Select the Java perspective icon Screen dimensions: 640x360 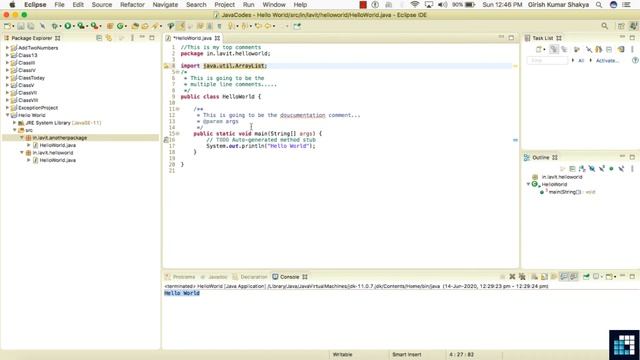633,26
